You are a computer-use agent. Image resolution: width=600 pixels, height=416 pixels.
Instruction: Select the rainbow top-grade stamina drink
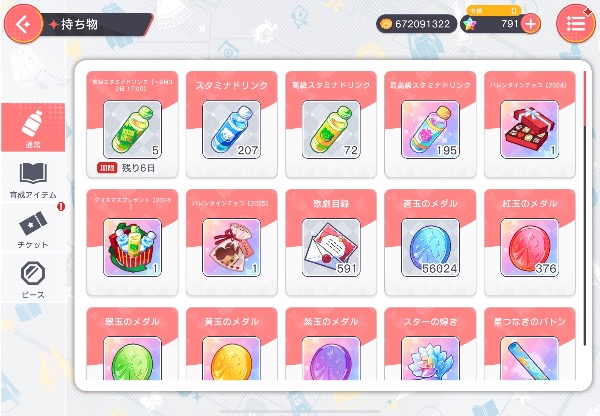click(430, 124)
